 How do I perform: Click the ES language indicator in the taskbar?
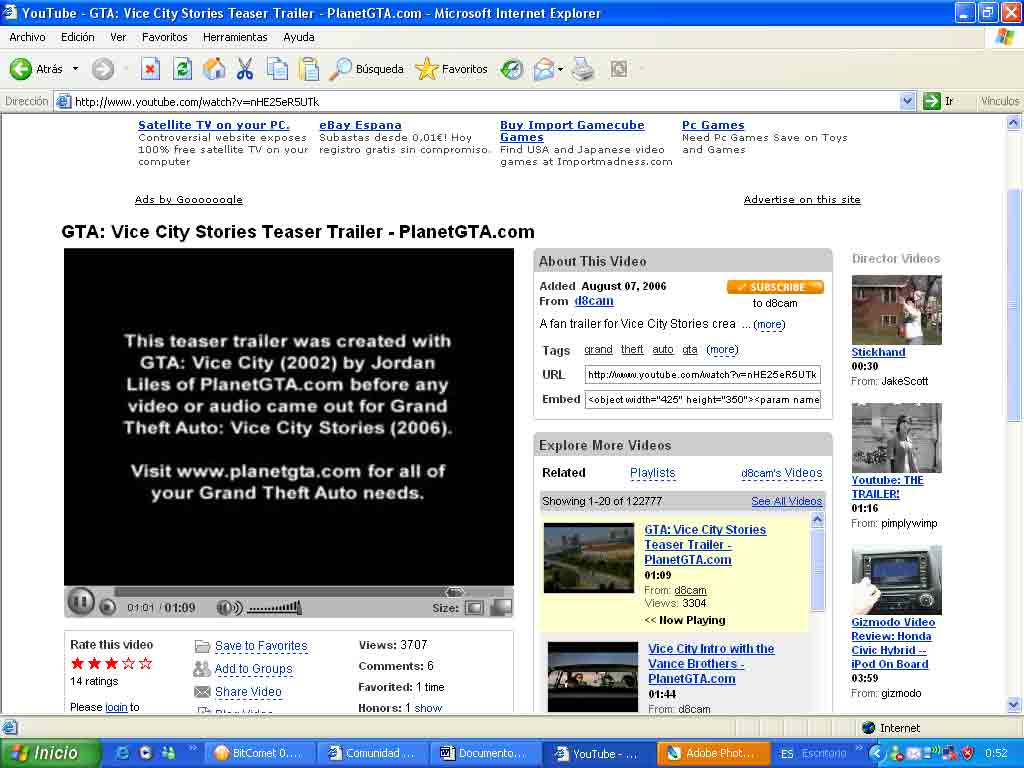click(787, 754)
